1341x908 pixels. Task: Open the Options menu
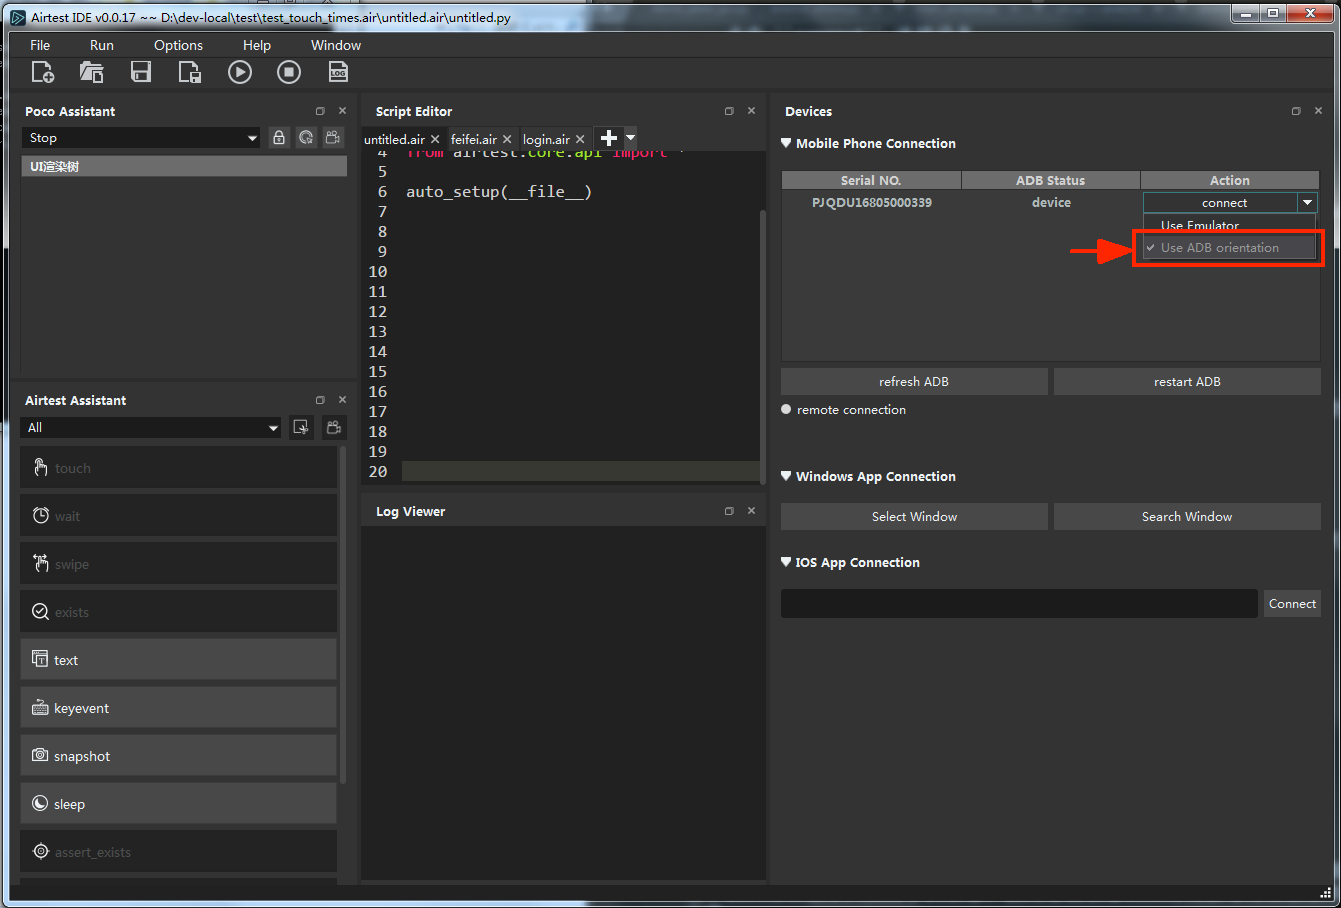point(178,45)
